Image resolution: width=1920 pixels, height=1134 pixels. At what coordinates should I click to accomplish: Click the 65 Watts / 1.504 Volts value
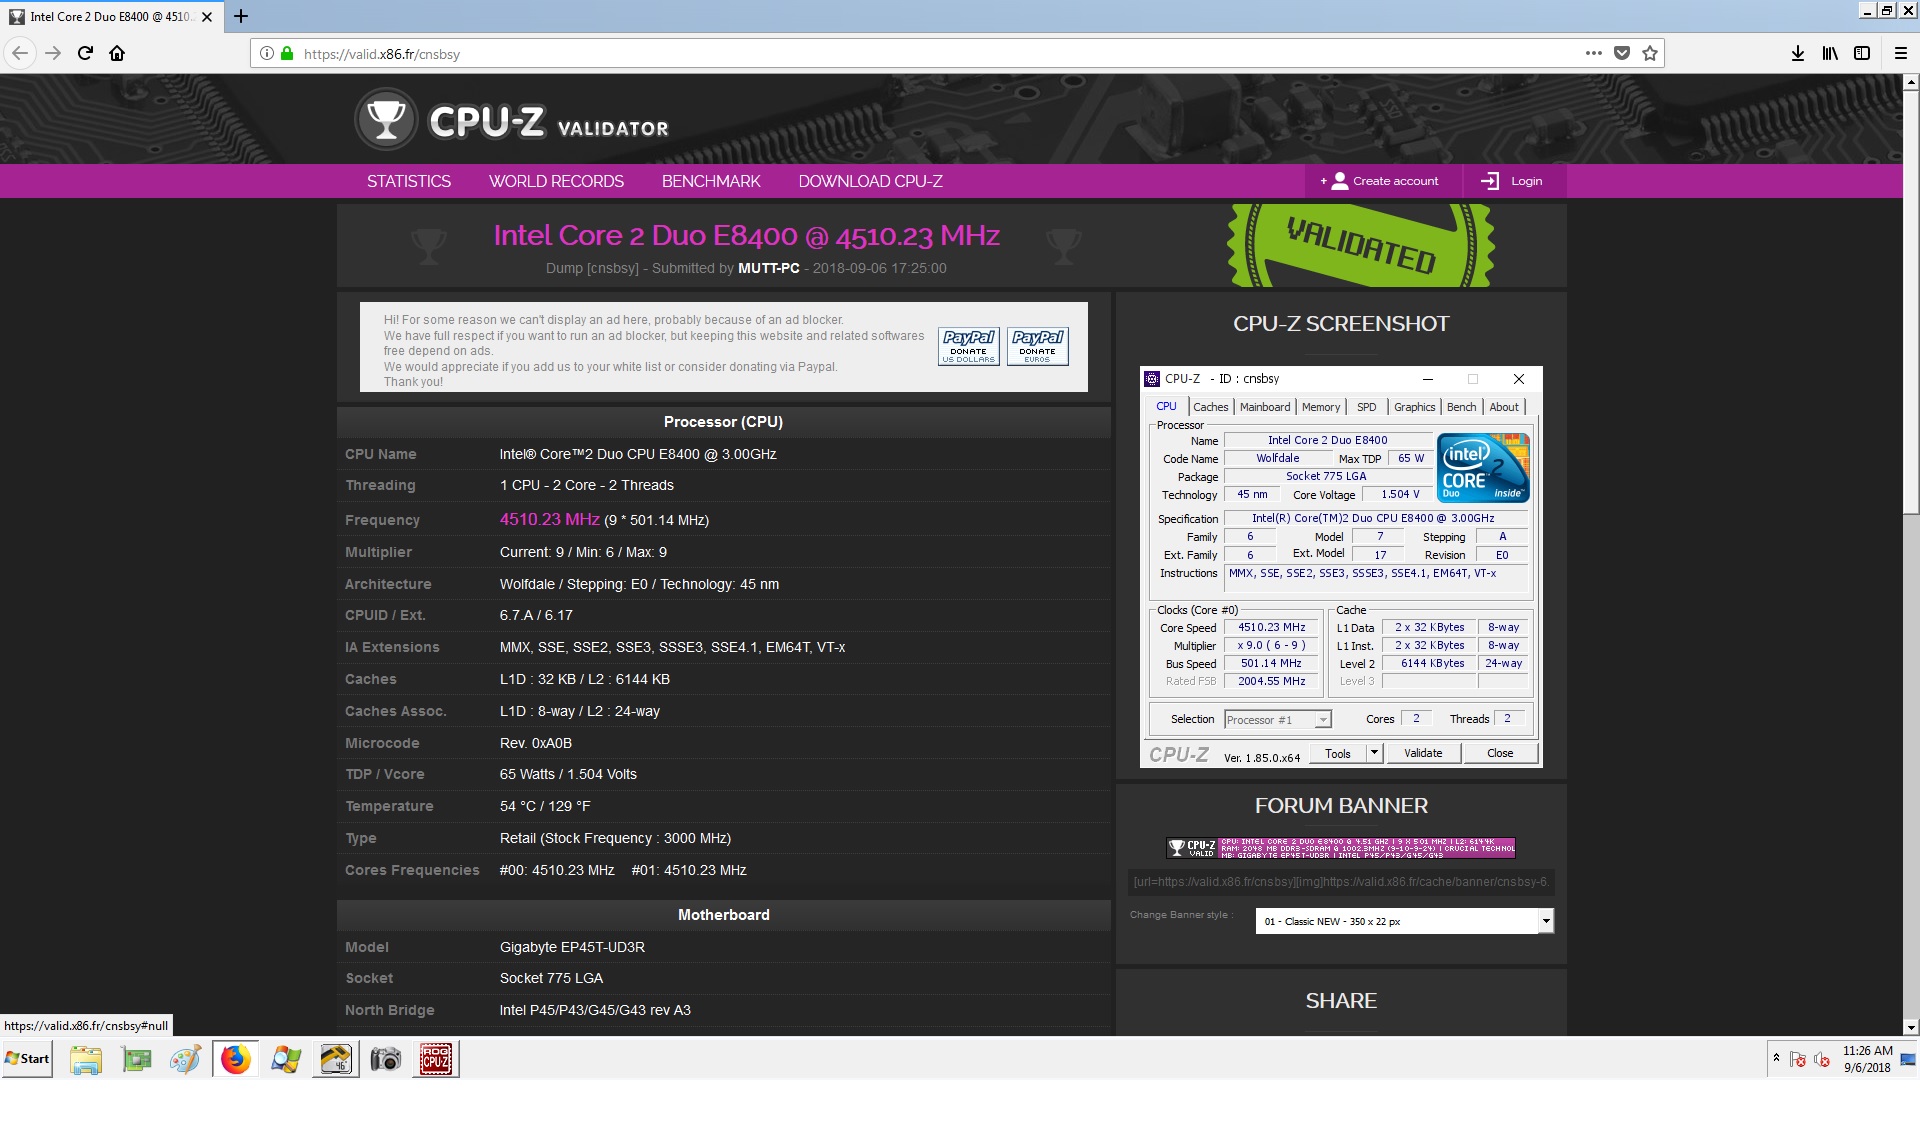[x=568, y=774]
